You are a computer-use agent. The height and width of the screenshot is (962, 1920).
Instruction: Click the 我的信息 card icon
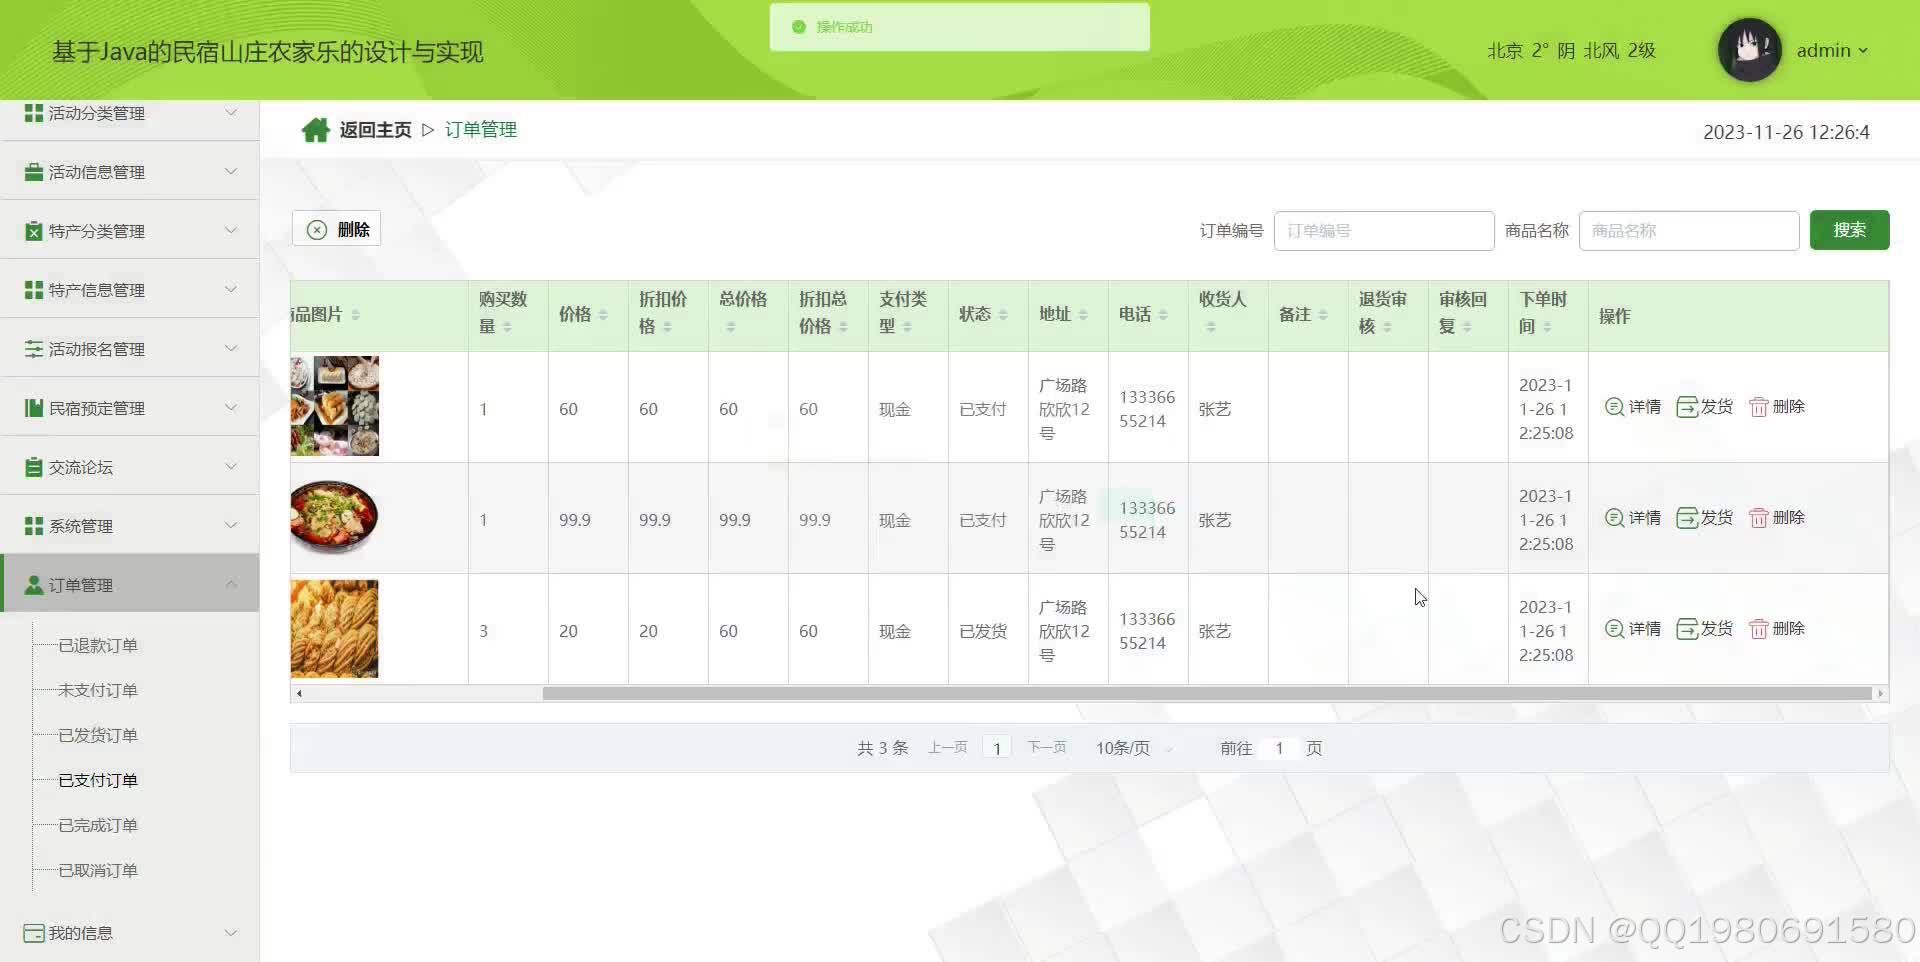coord(34,933)
